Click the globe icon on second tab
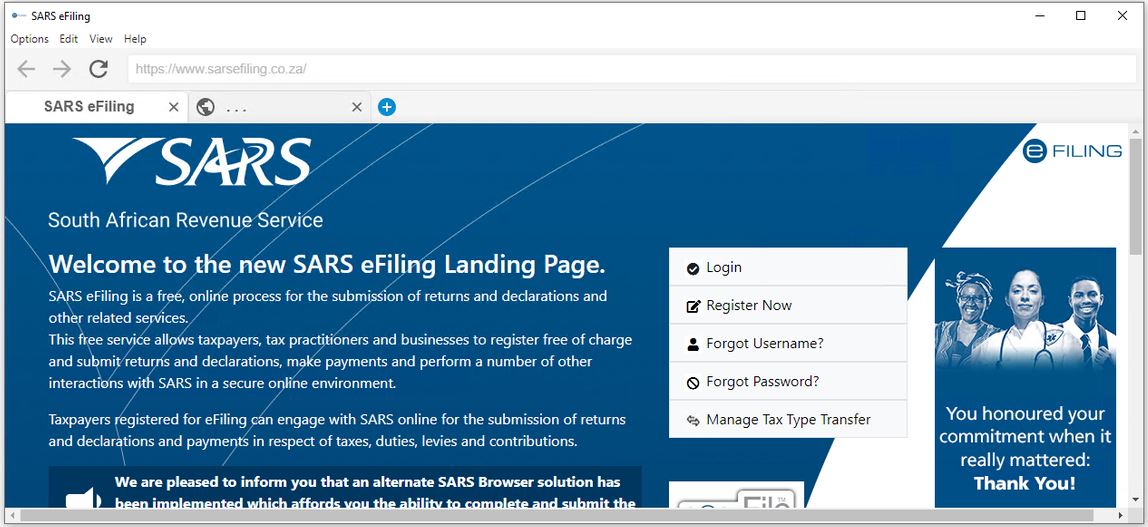Screen dimensions: 1148x527 [206, 108]
